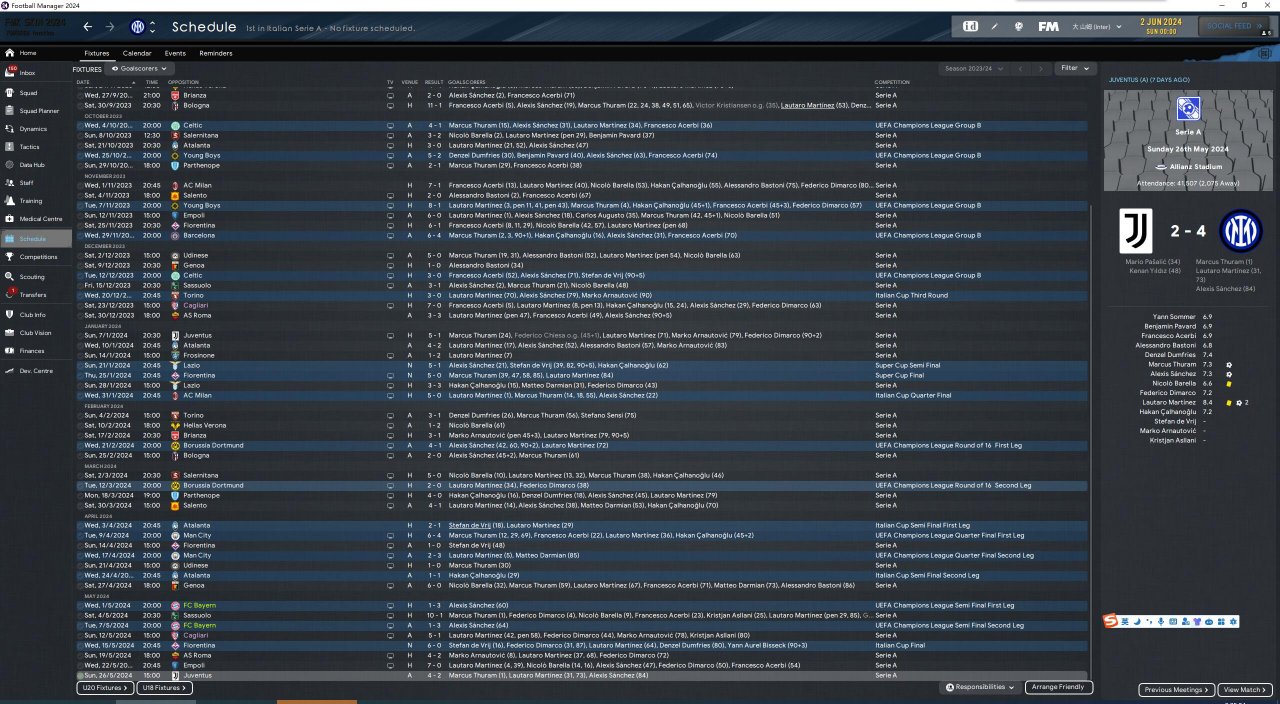The image size is (1280, 704).
Task: Click the Sogou input method S icon
Action: tap(1111, 621)
